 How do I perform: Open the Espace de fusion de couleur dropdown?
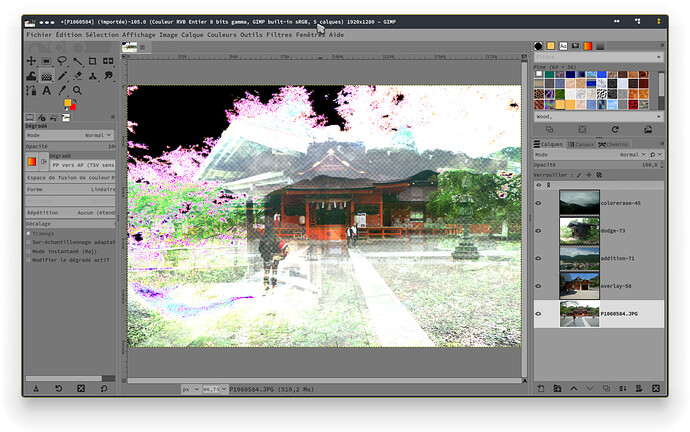70,178
